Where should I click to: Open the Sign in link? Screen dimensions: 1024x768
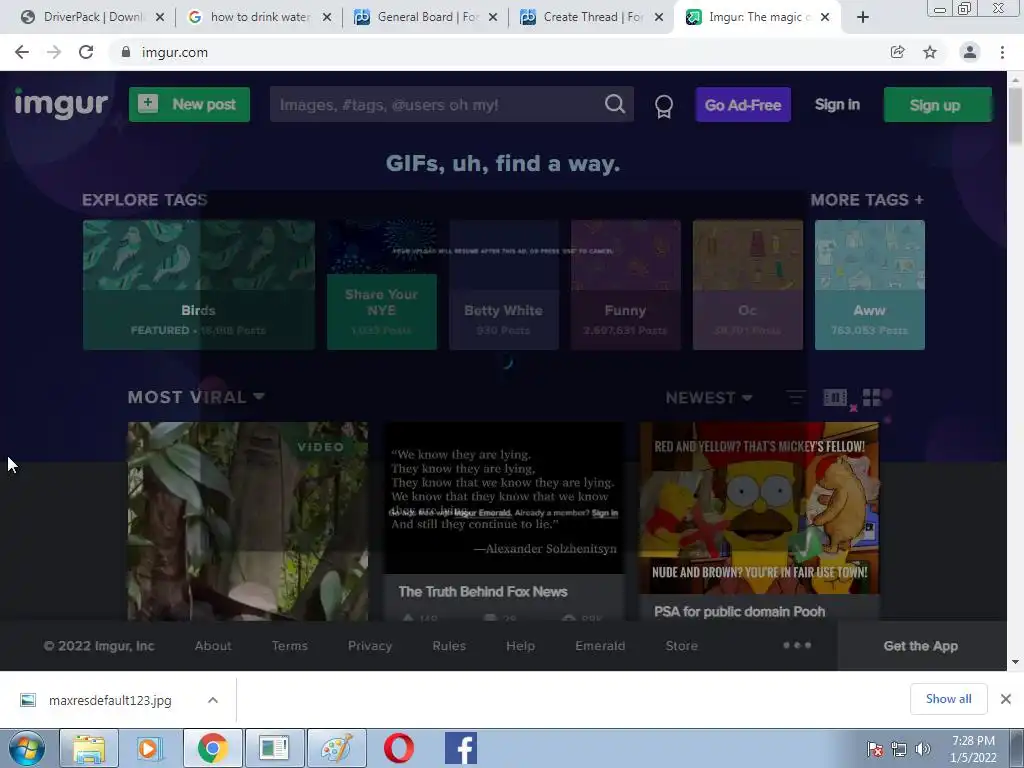tap(837, 104)
